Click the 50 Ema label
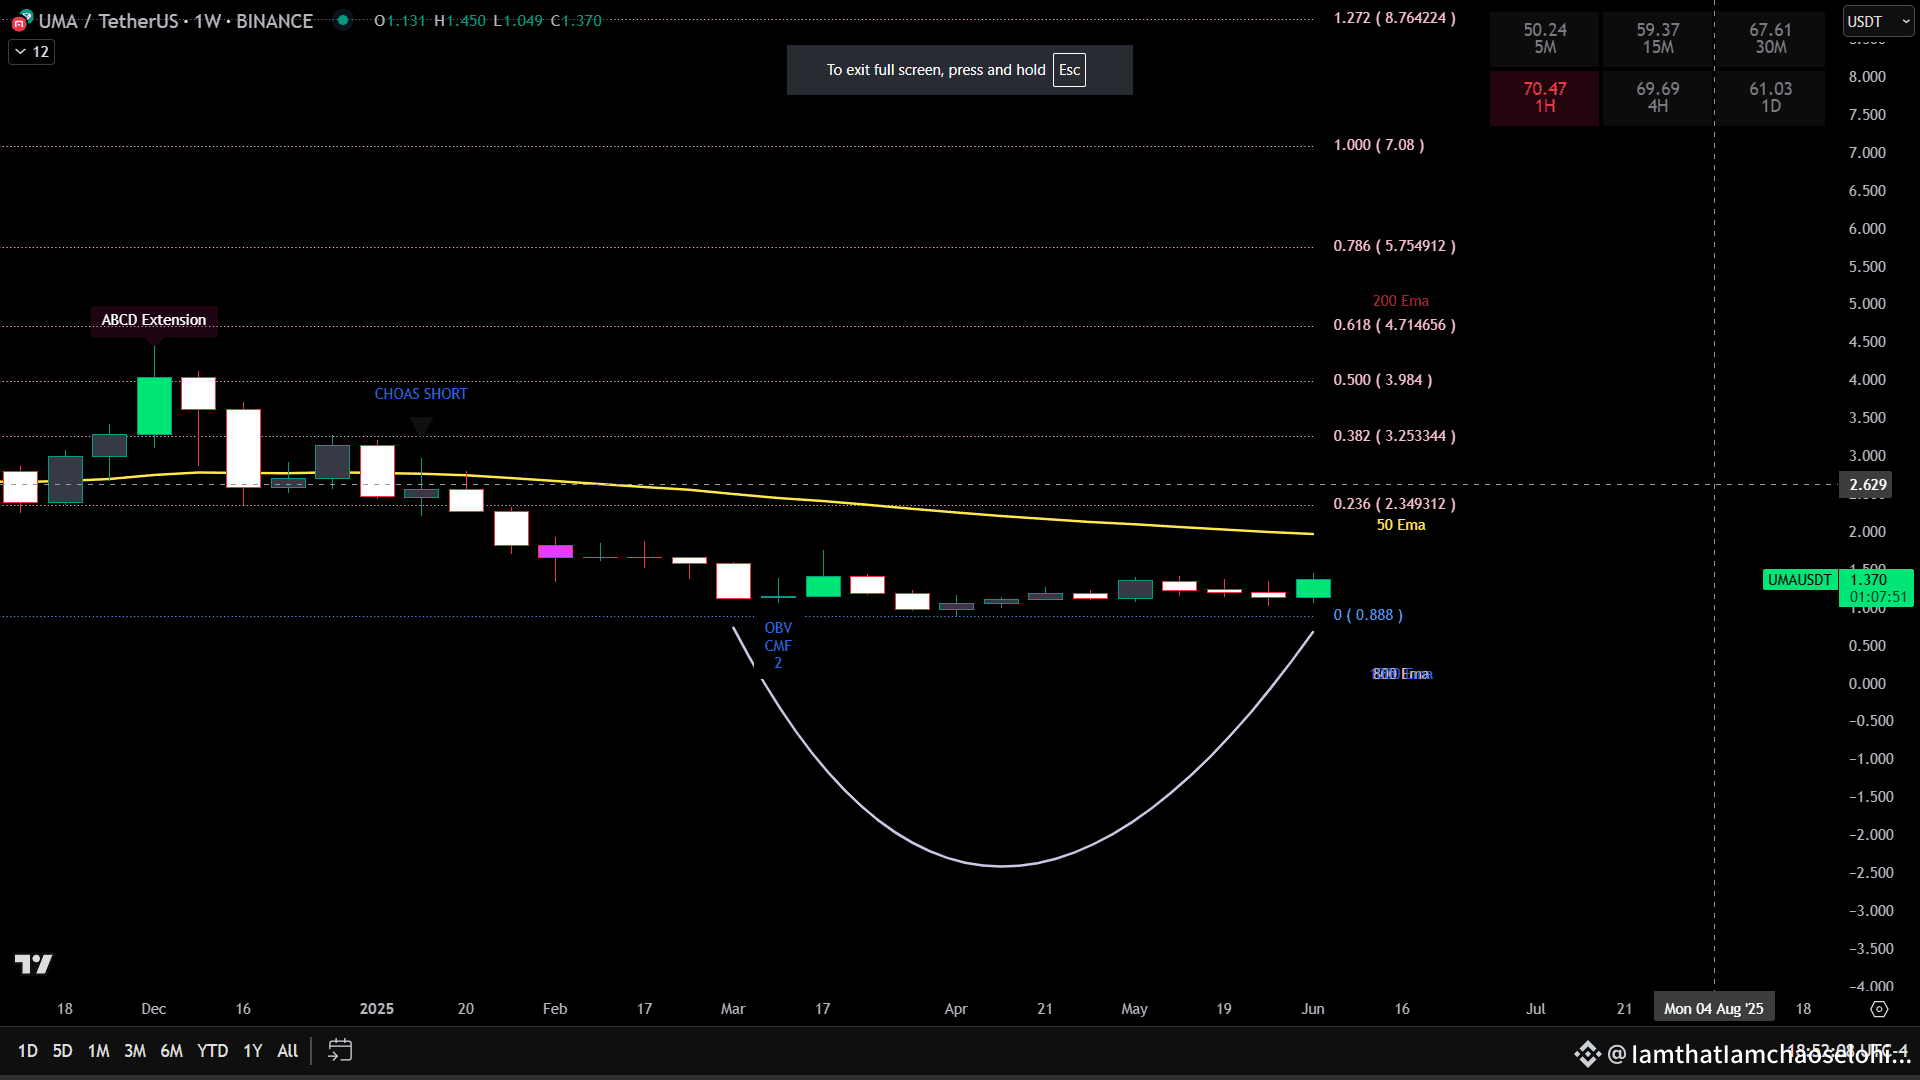Viewport: 1920px width, 1080px height. pos(1401,525)
